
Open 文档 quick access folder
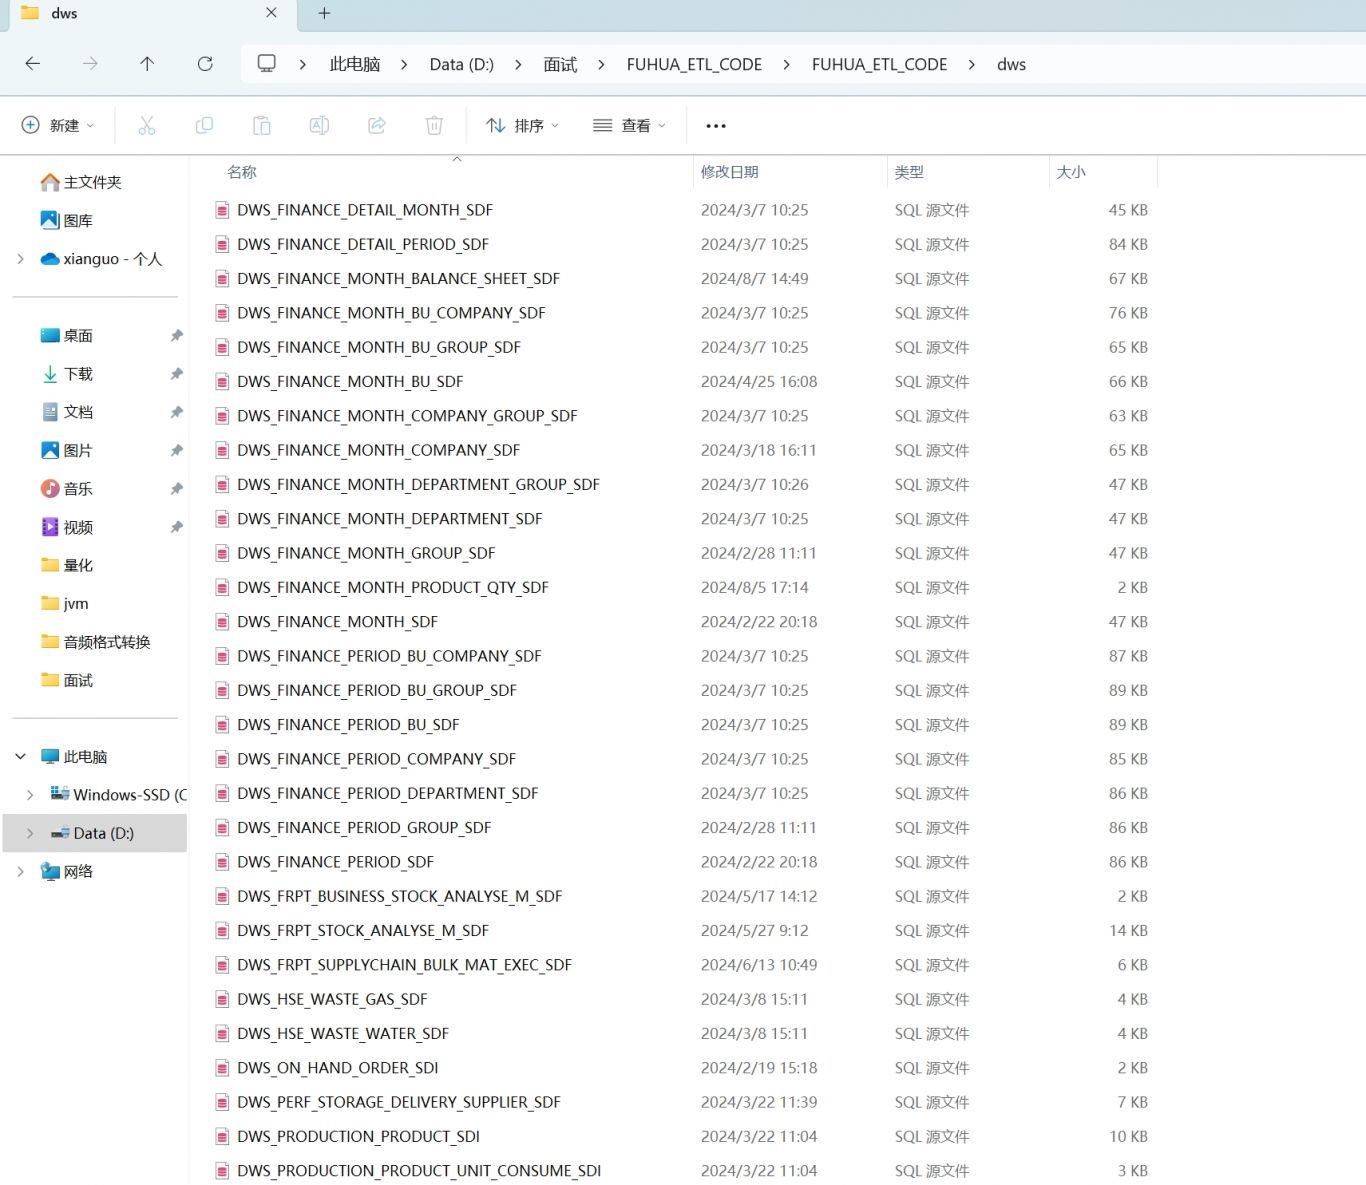(x=66, y=412)
